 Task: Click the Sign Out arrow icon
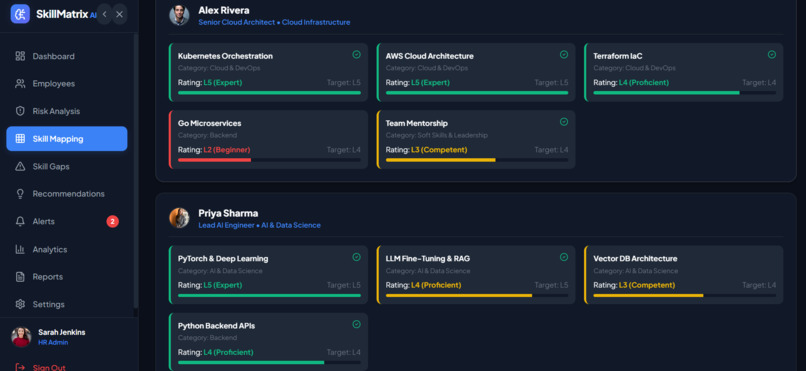(20, 367)
